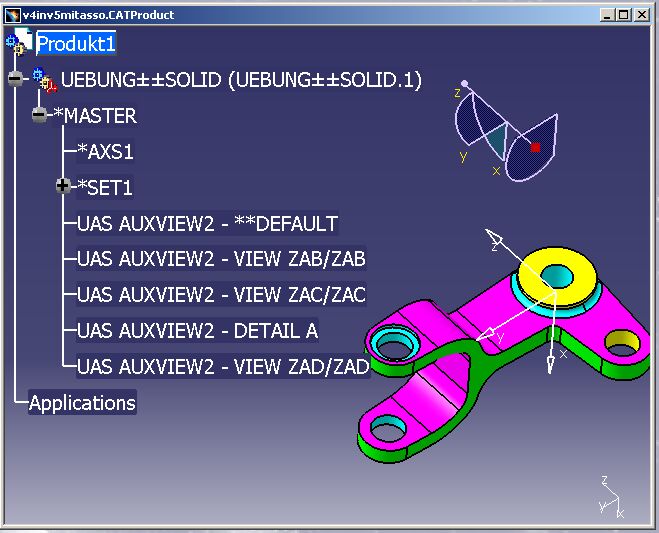Select the Produkt1 root node label
Image resolution: width=659 pixels, height=533 pixels.
pyautogui.click(x=76, y=43)
